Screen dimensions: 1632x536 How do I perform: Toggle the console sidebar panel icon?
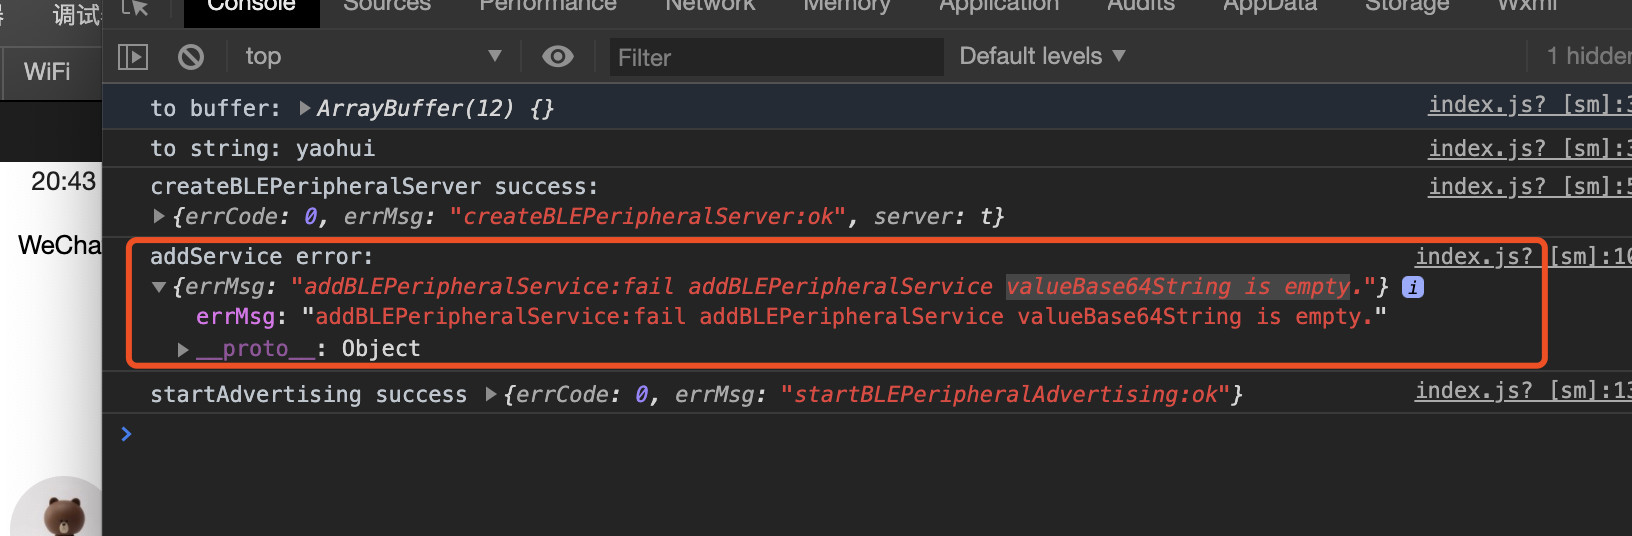[x=133, y=57]
